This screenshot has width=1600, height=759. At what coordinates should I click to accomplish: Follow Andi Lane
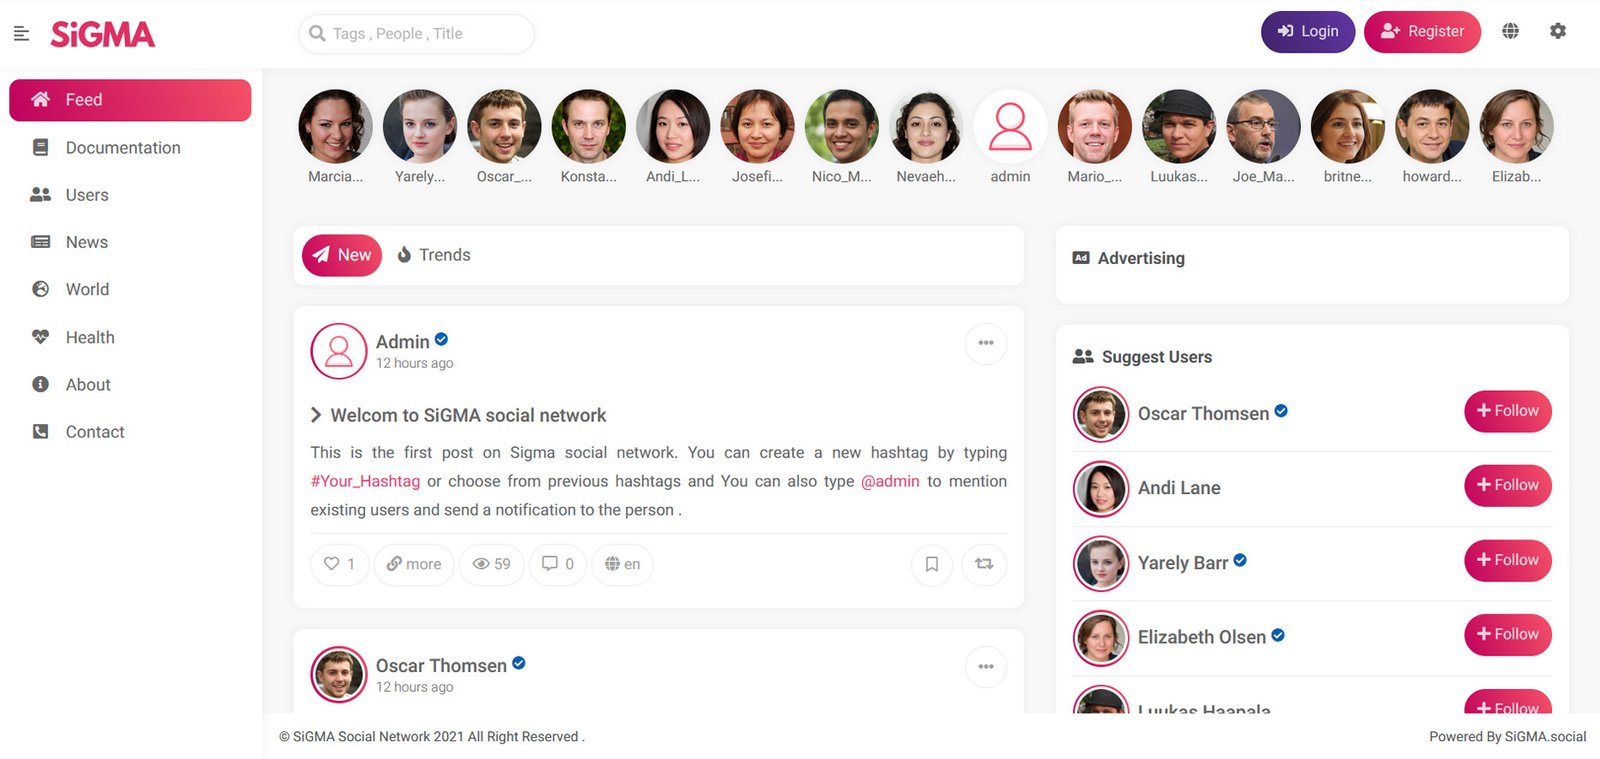(x=1508, y=485)
